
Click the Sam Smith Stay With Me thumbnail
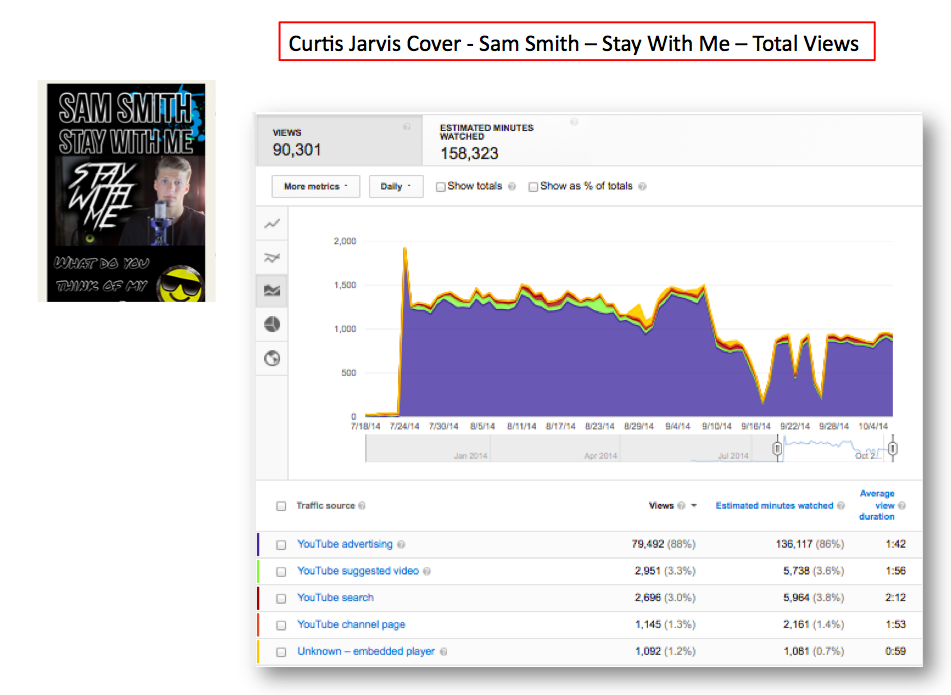coord(127,191)
